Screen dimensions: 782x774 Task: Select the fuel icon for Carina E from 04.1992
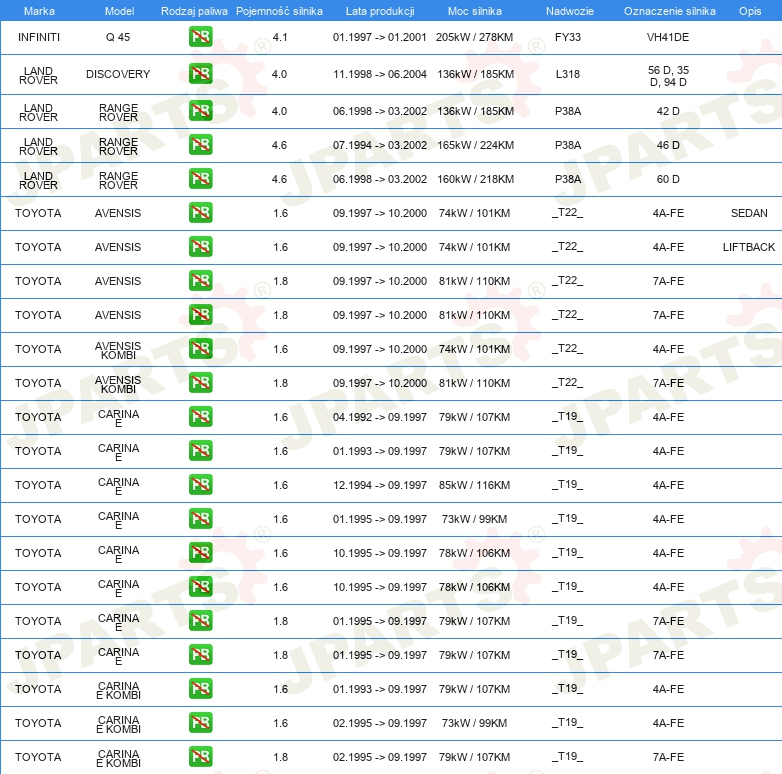click(200, 416)
